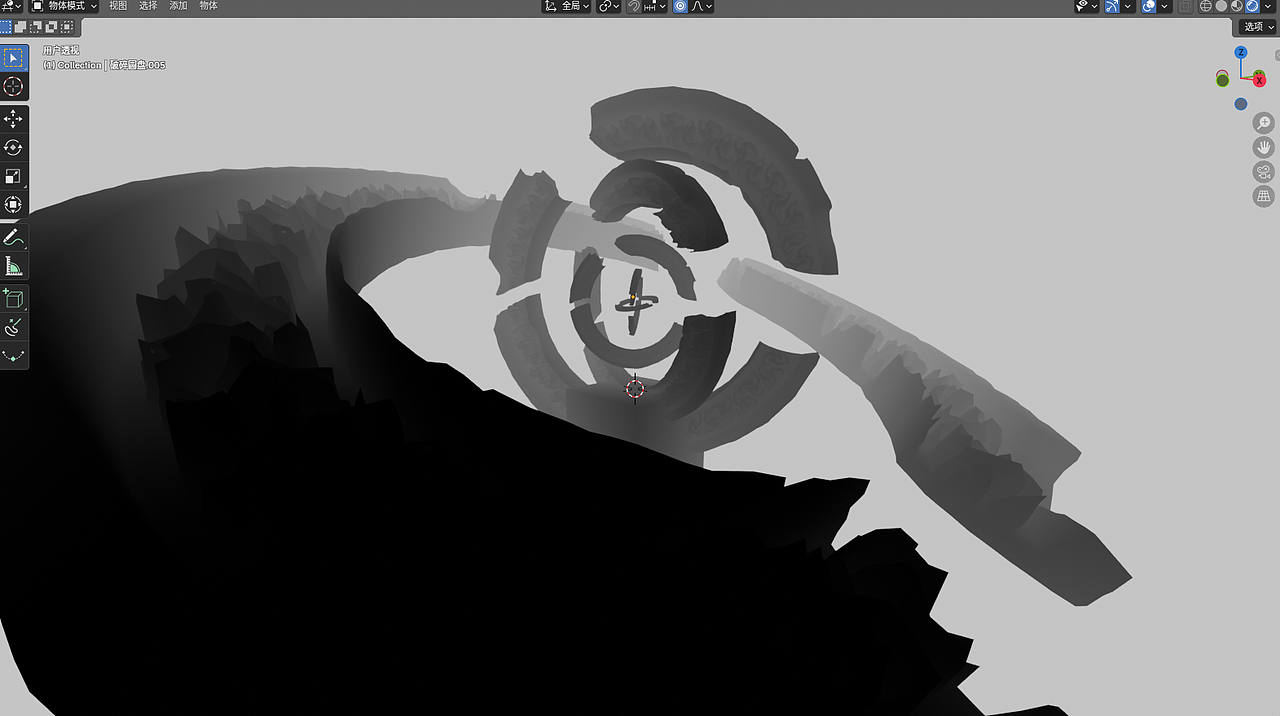Toggle proportional editing
This screenshot has width=1280, height=716.
coord(680,6)
